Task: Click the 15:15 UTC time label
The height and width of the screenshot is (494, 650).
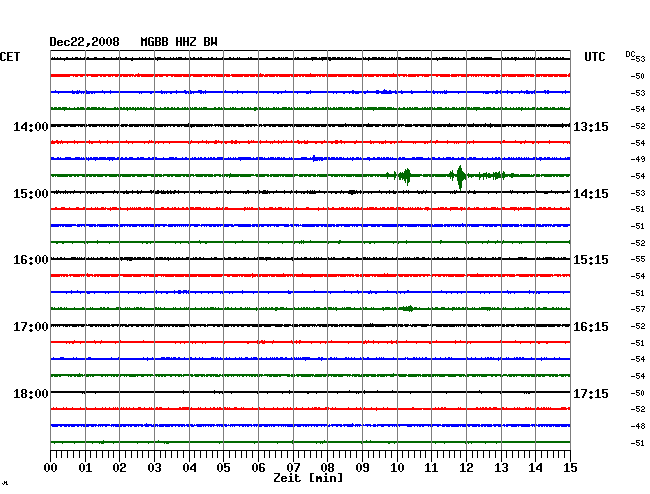Action: coord(591,260)
